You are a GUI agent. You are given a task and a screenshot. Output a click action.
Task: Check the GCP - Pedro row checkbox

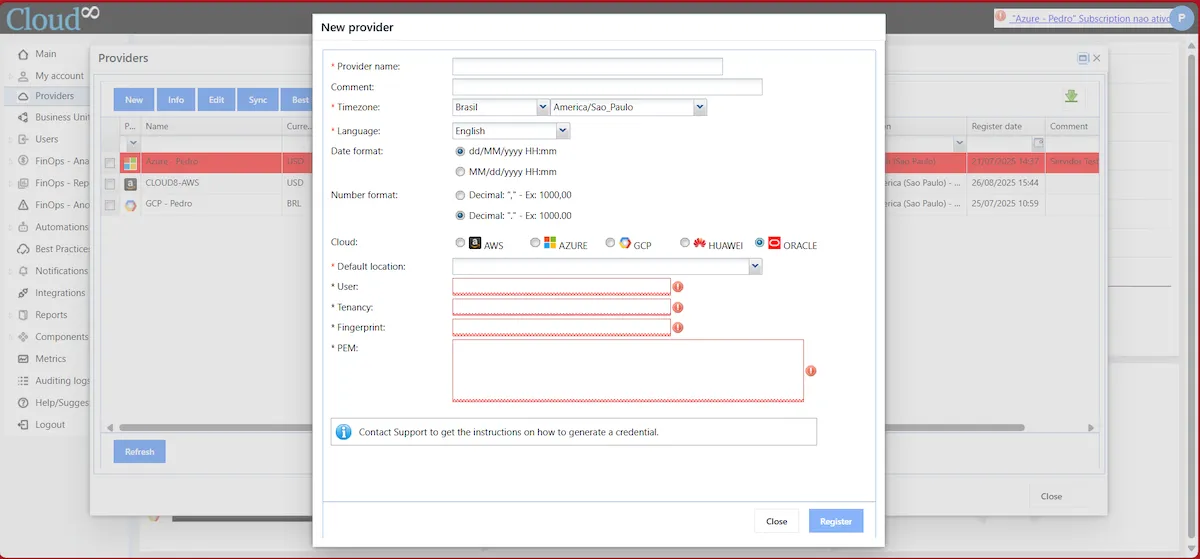110,205
